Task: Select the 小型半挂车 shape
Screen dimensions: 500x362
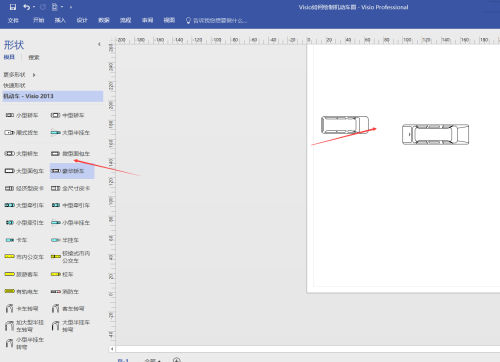Action: [71, 223]
